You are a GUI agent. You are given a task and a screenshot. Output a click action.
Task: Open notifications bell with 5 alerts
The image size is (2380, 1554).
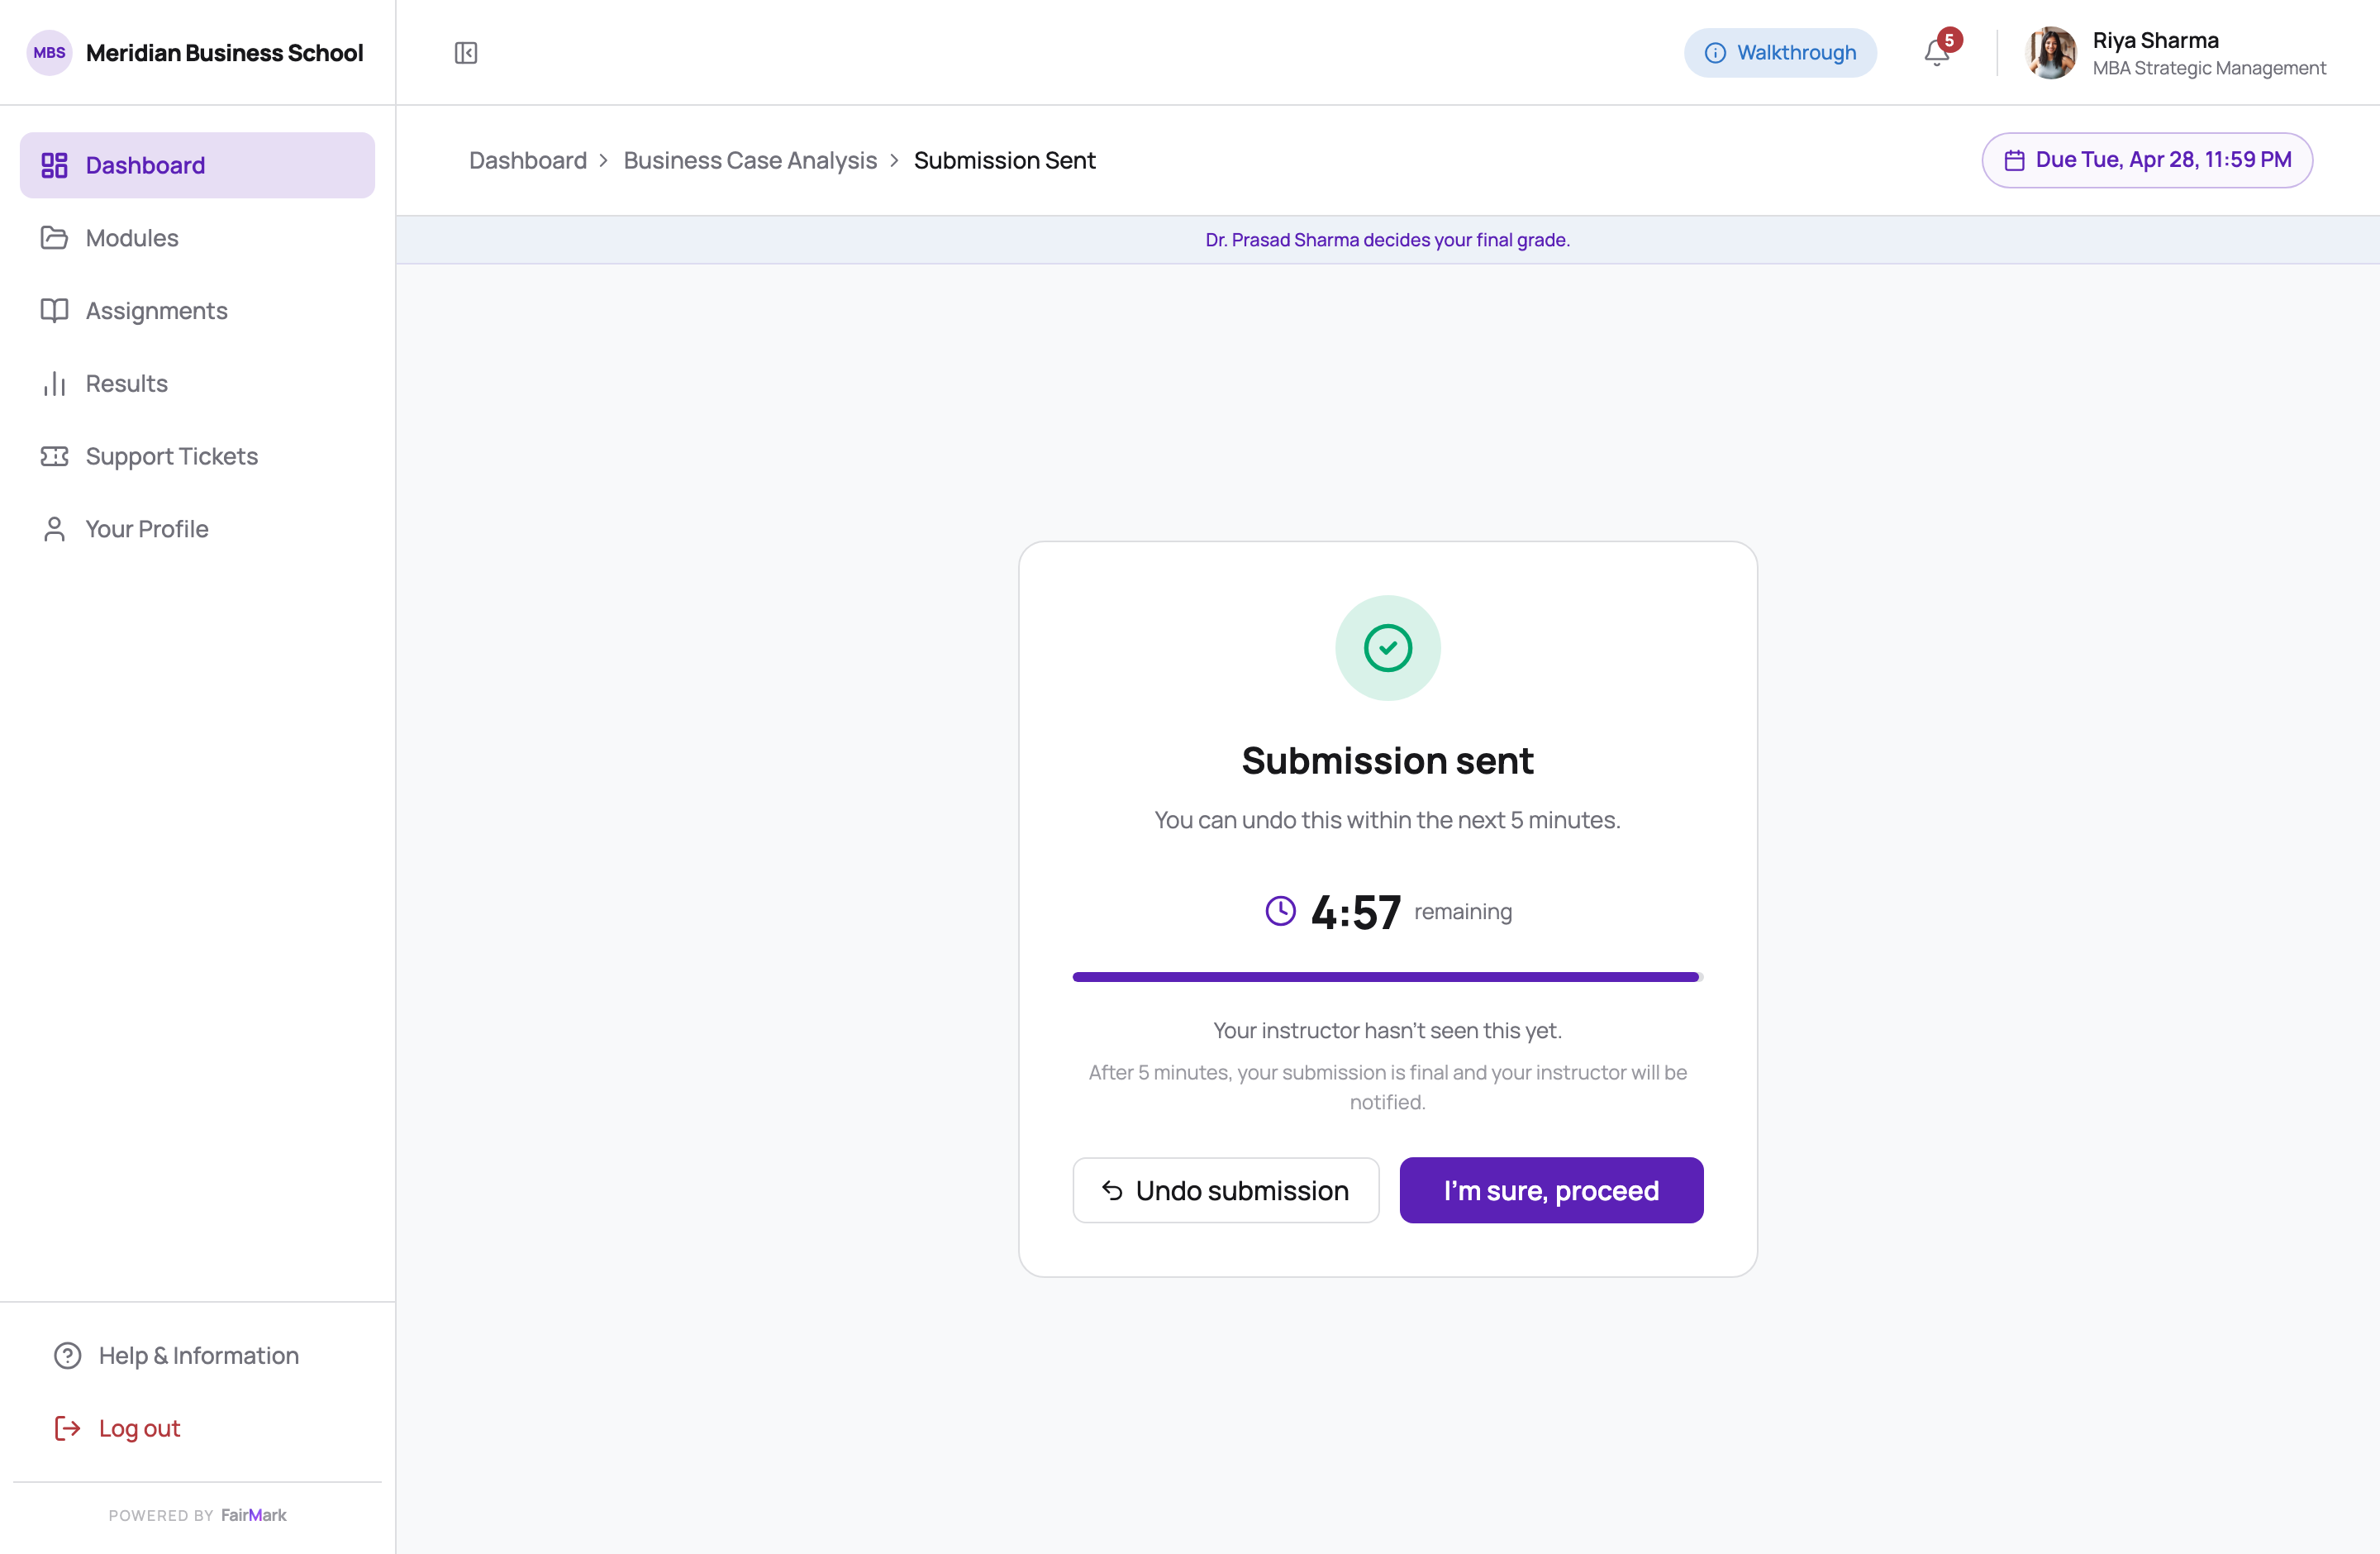click(1937, 53)
